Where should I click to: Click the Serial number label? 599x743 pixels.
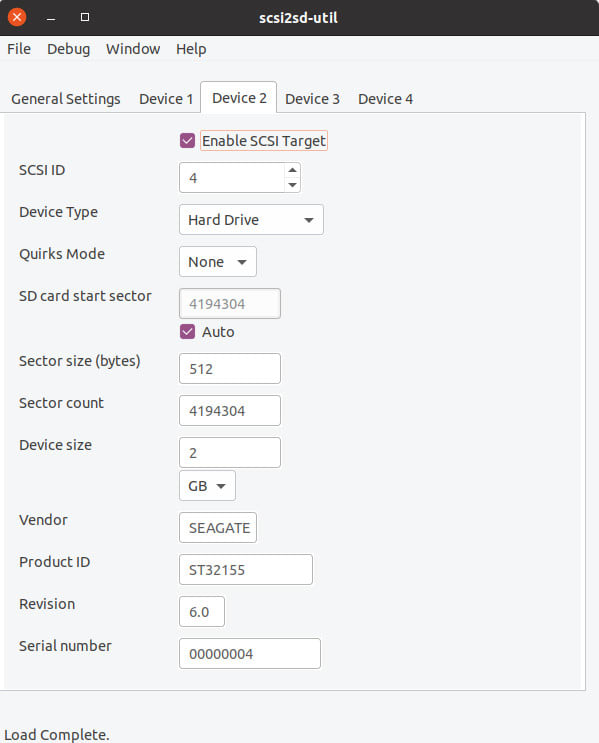pos(65,646)
